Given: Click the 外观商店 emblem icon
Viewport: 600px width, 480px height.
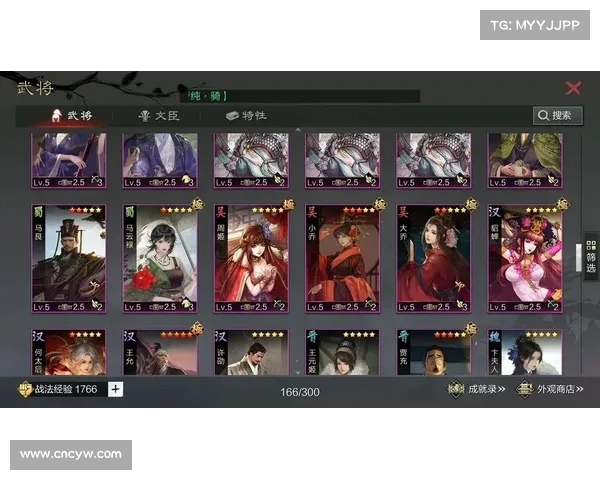Looking at the screenshot, I should [525, 389].
